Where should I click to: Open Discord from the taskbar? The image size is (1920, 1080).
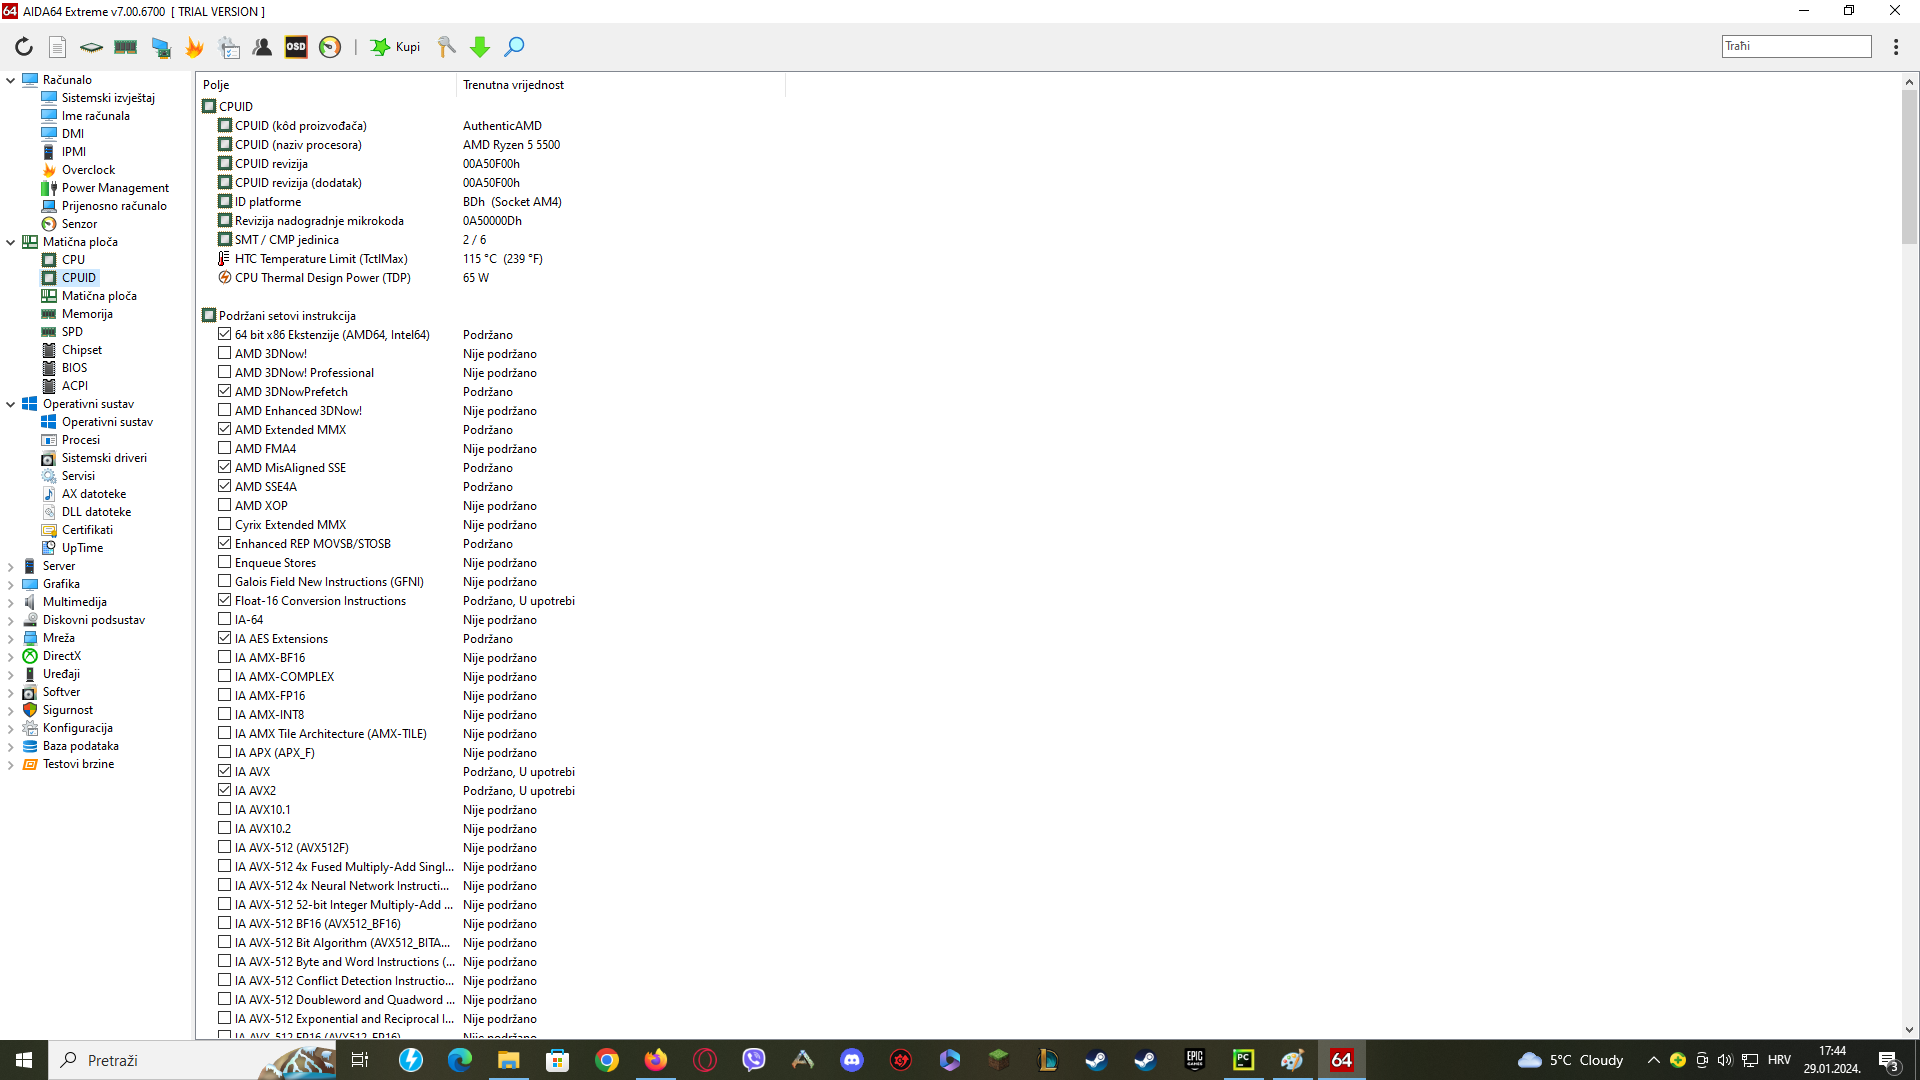pyautogui.click(x=852, y=1060)
